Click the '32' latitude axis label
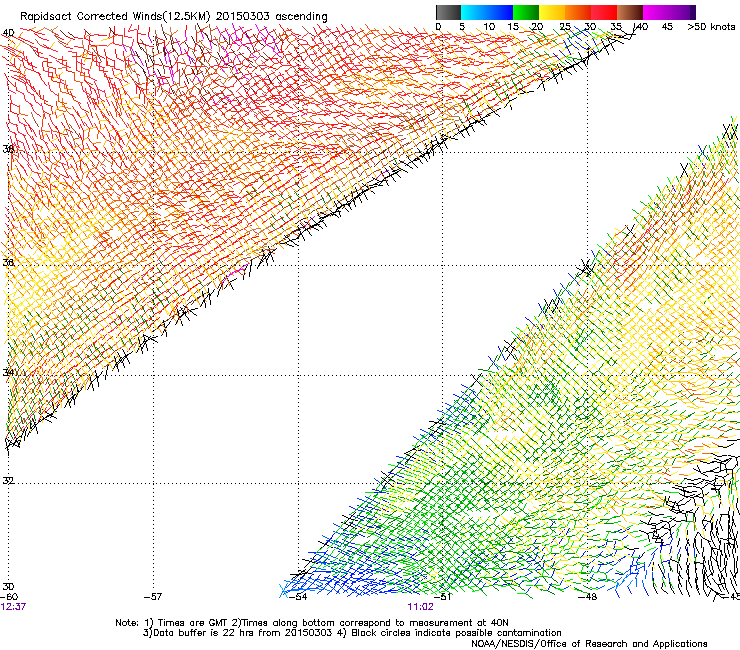Image resolution: width=740 pixels, height=650 pixels. 8,481
